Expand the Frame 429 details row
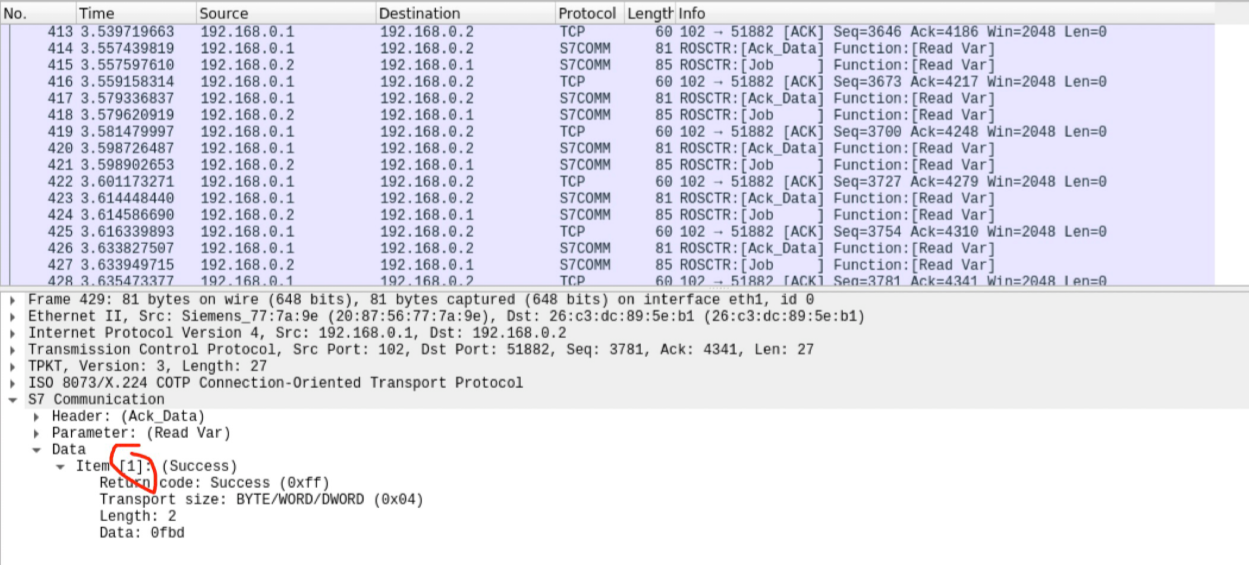This screenshot has height=565, width=1249. click(13, 300)
